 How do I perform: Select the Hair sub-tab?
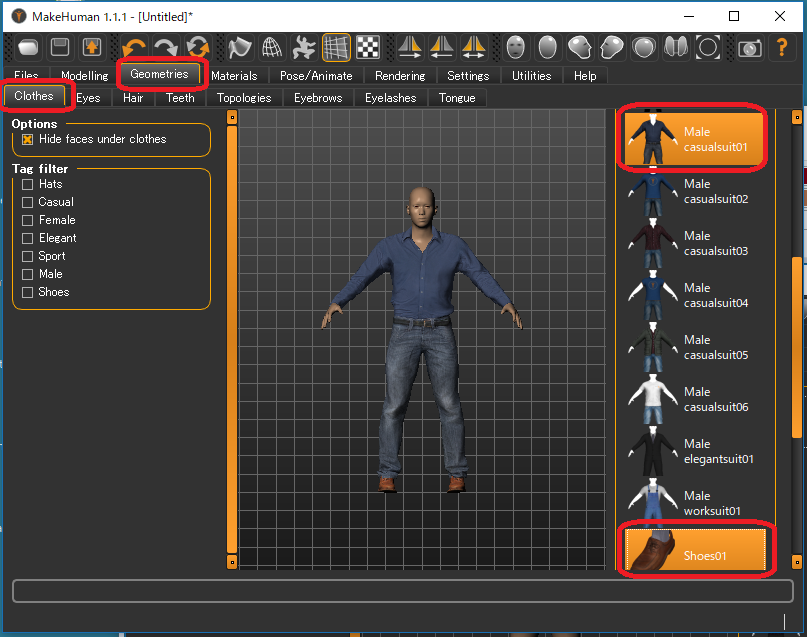[x=133, y=98]
